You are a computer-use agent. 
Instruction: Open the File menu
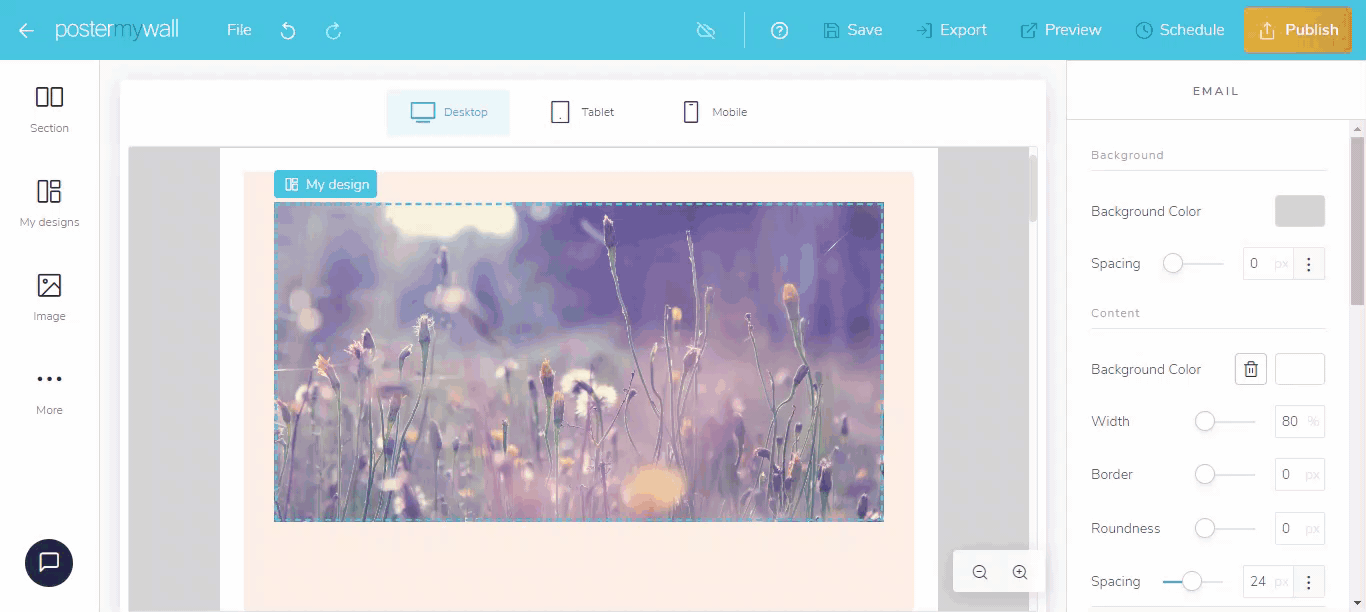pos(239,30)
